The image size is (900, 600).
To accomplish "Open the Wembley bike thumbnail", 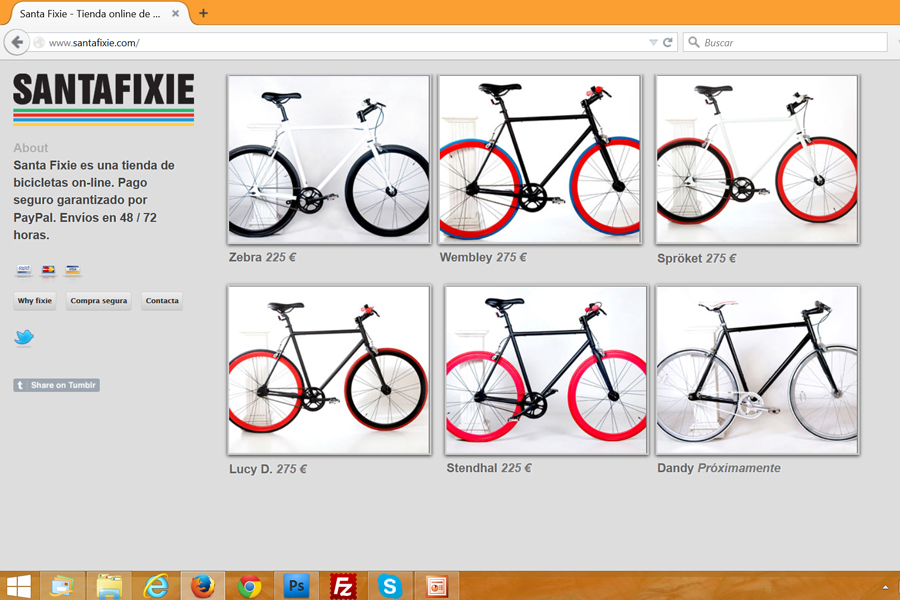I will tap(540, 160).
